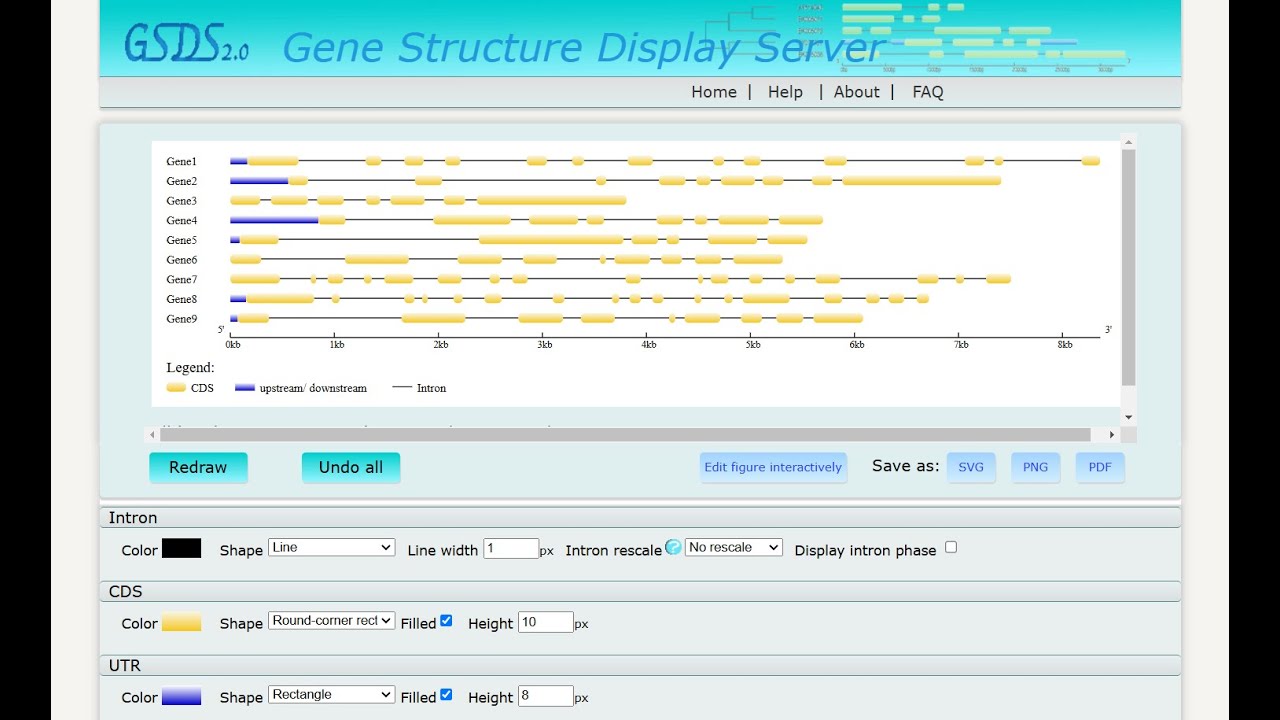Image resolution: width=1280 pixels, height=720 pixels.
Task: Click Edit figure interactively button
Action: 773,467
